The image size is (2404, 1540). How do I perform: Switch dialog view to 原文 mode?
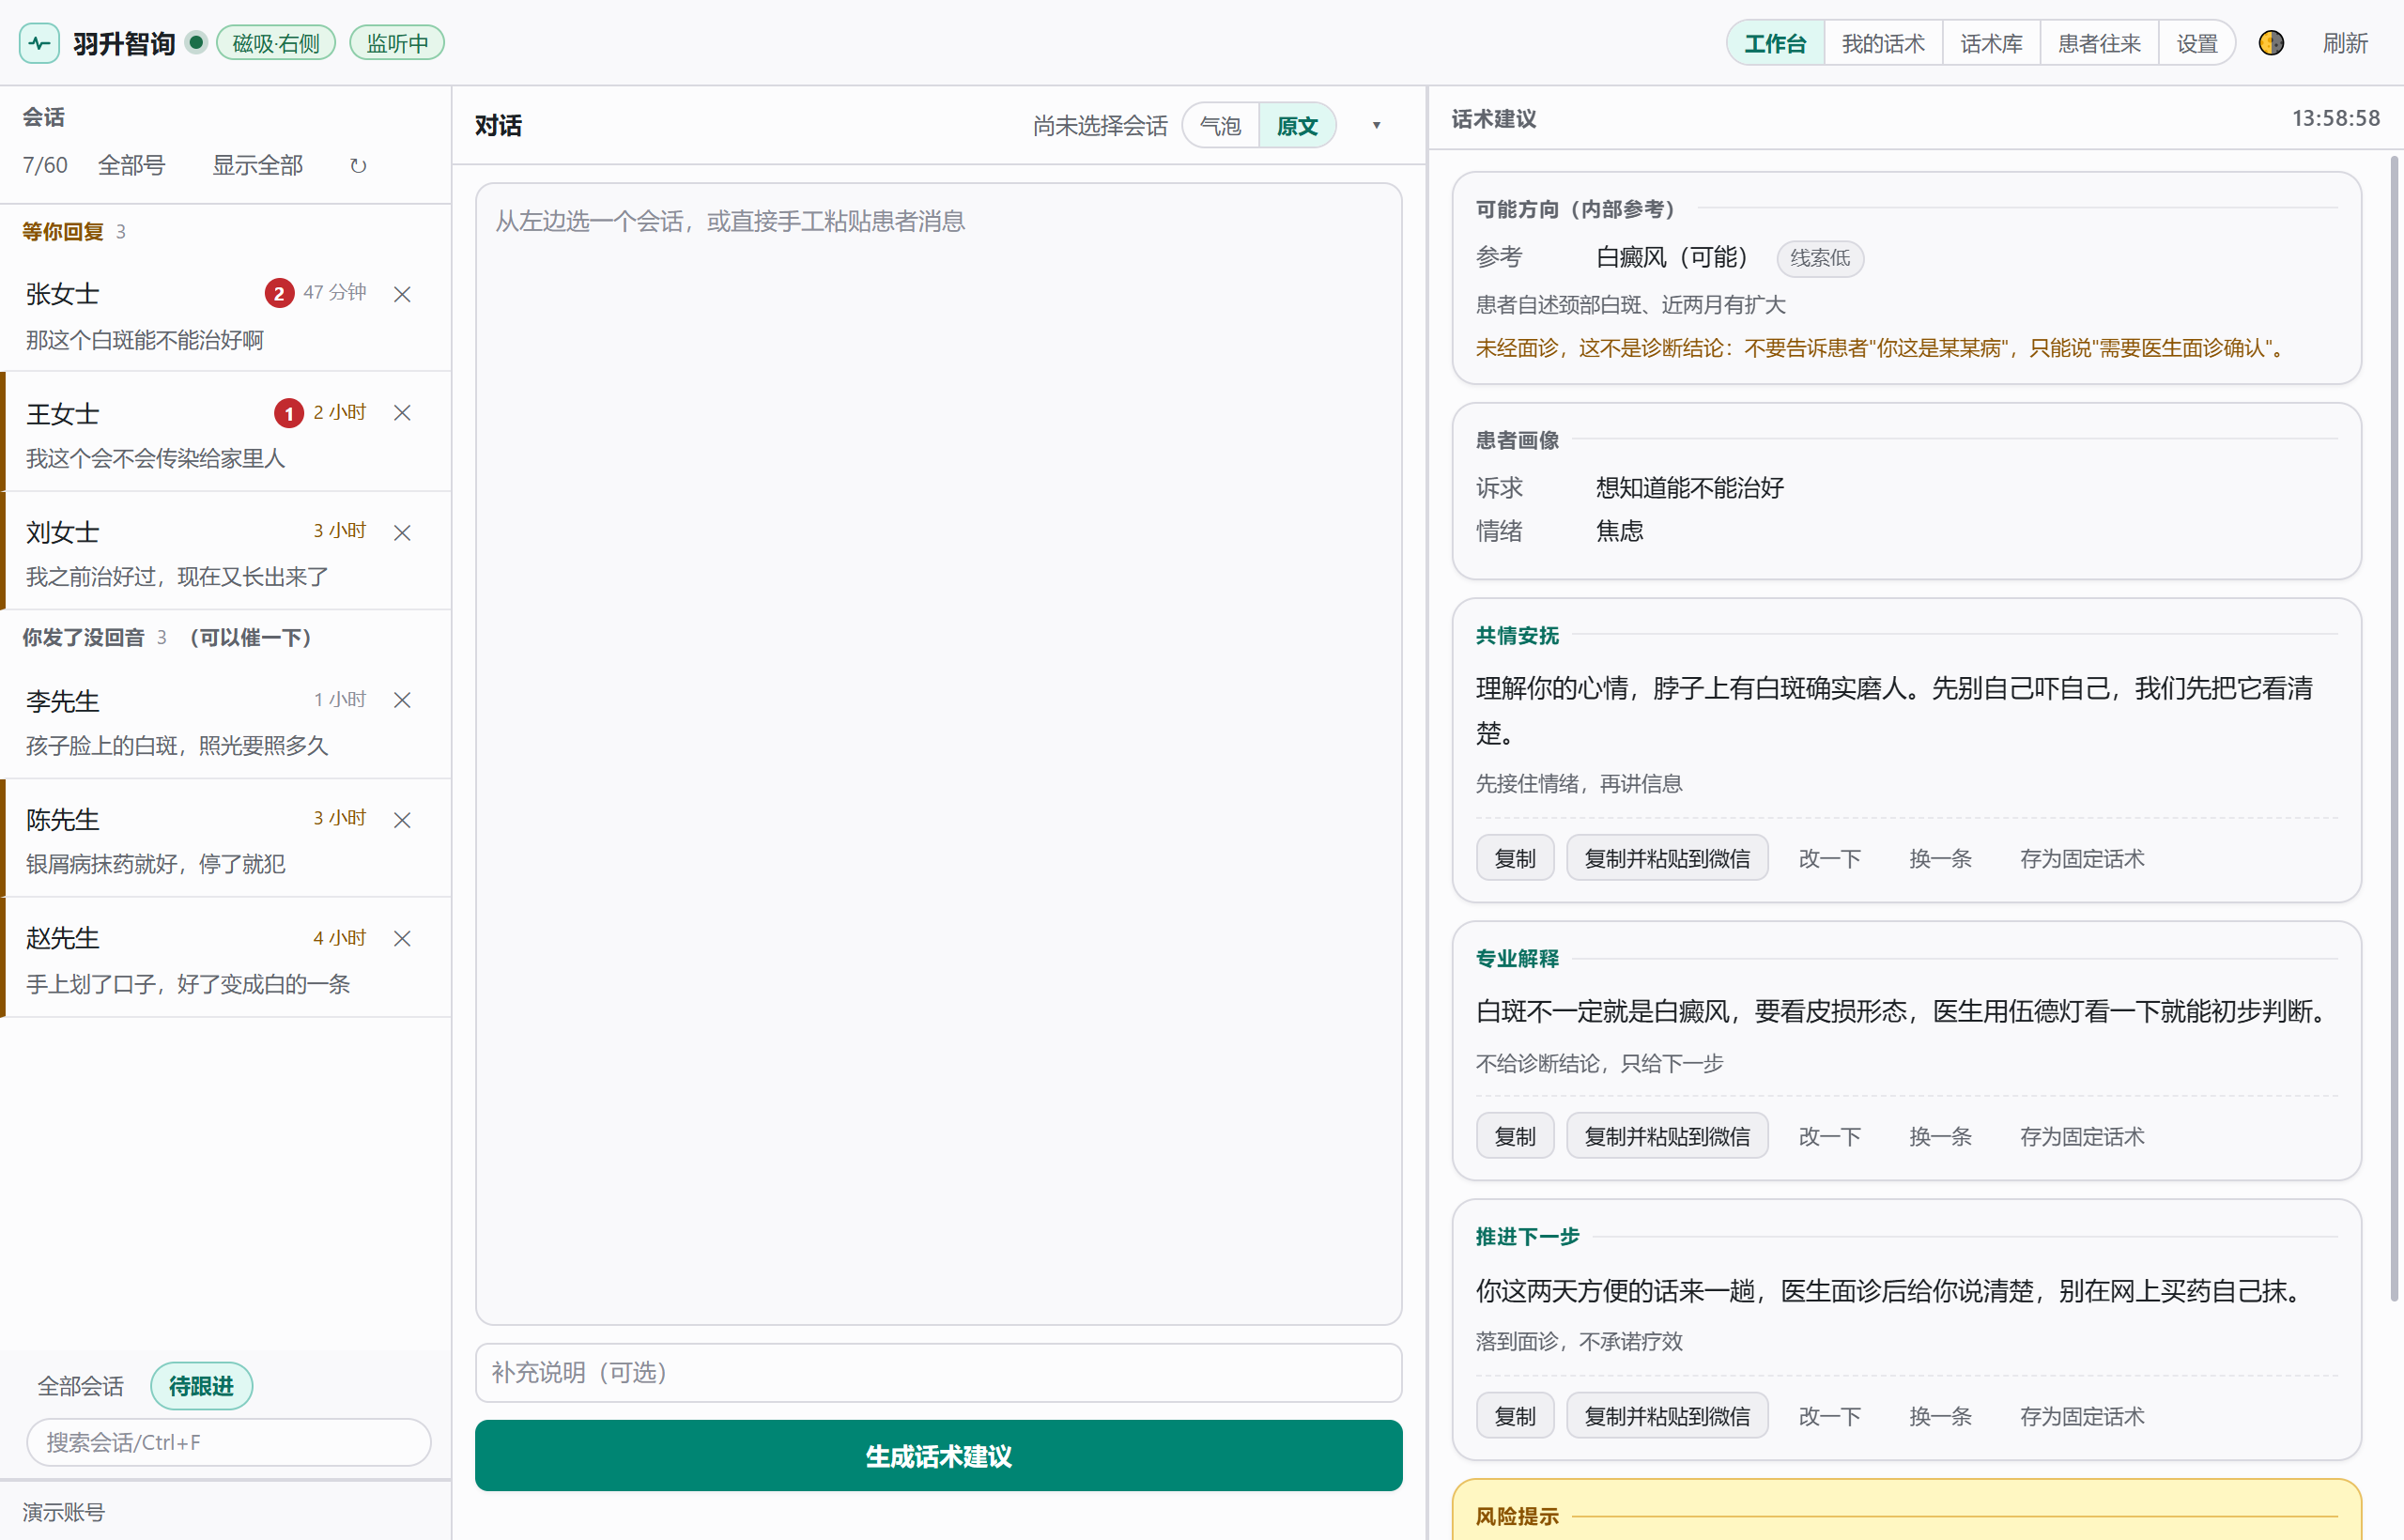1297,126
